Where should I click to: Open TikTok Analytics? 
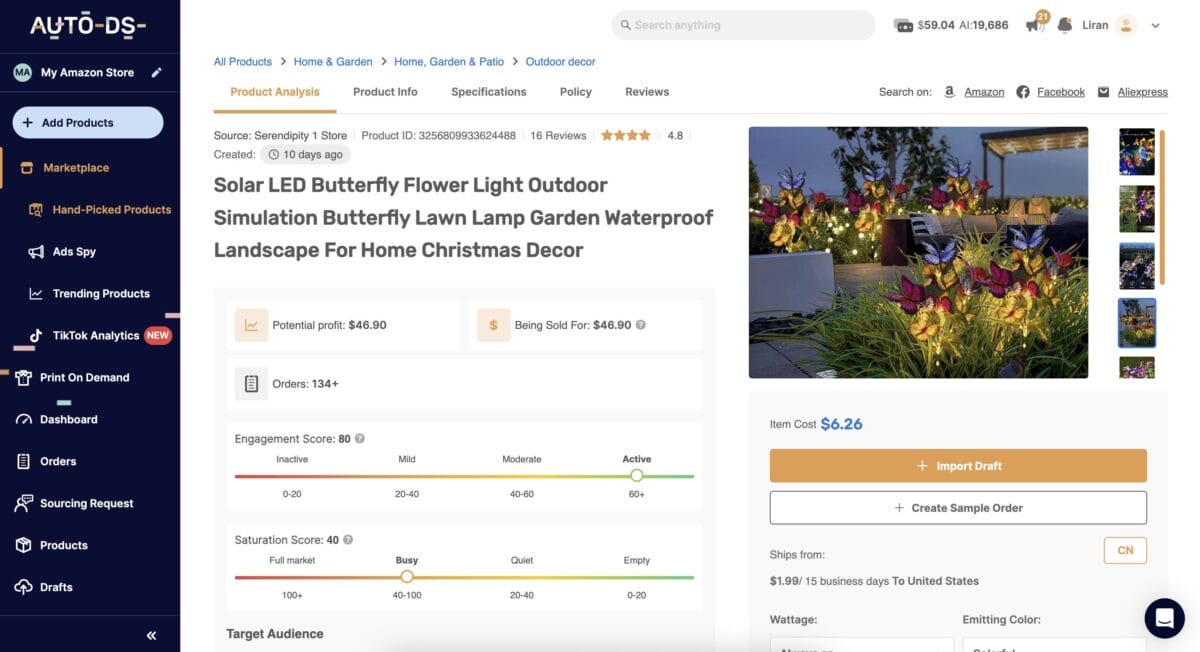click(x=96, y=335)
